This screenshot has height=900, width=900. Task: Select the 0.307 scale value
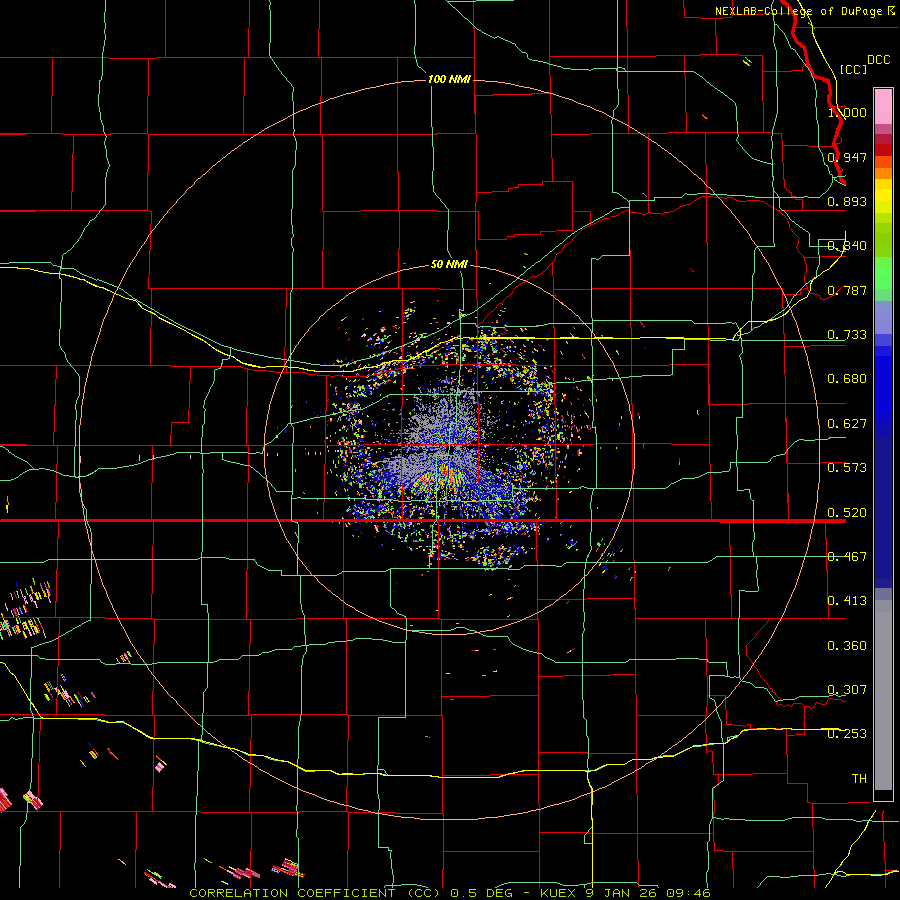[847, 689]
